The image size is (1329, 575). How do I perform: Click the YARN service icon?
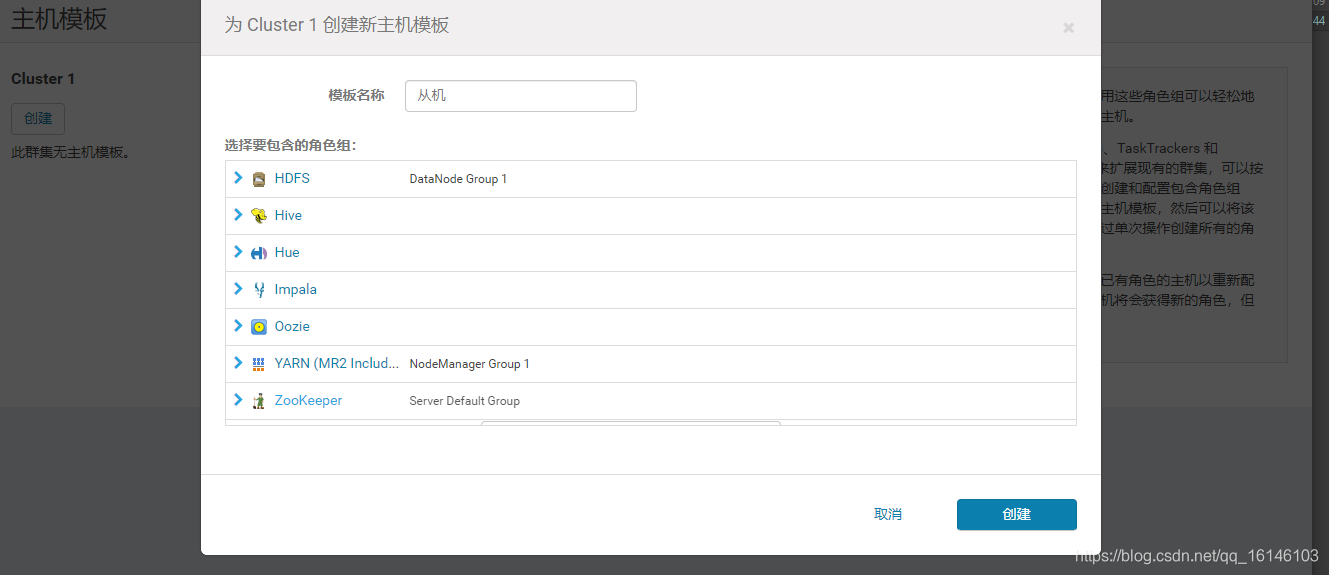(x=259, y=364)
